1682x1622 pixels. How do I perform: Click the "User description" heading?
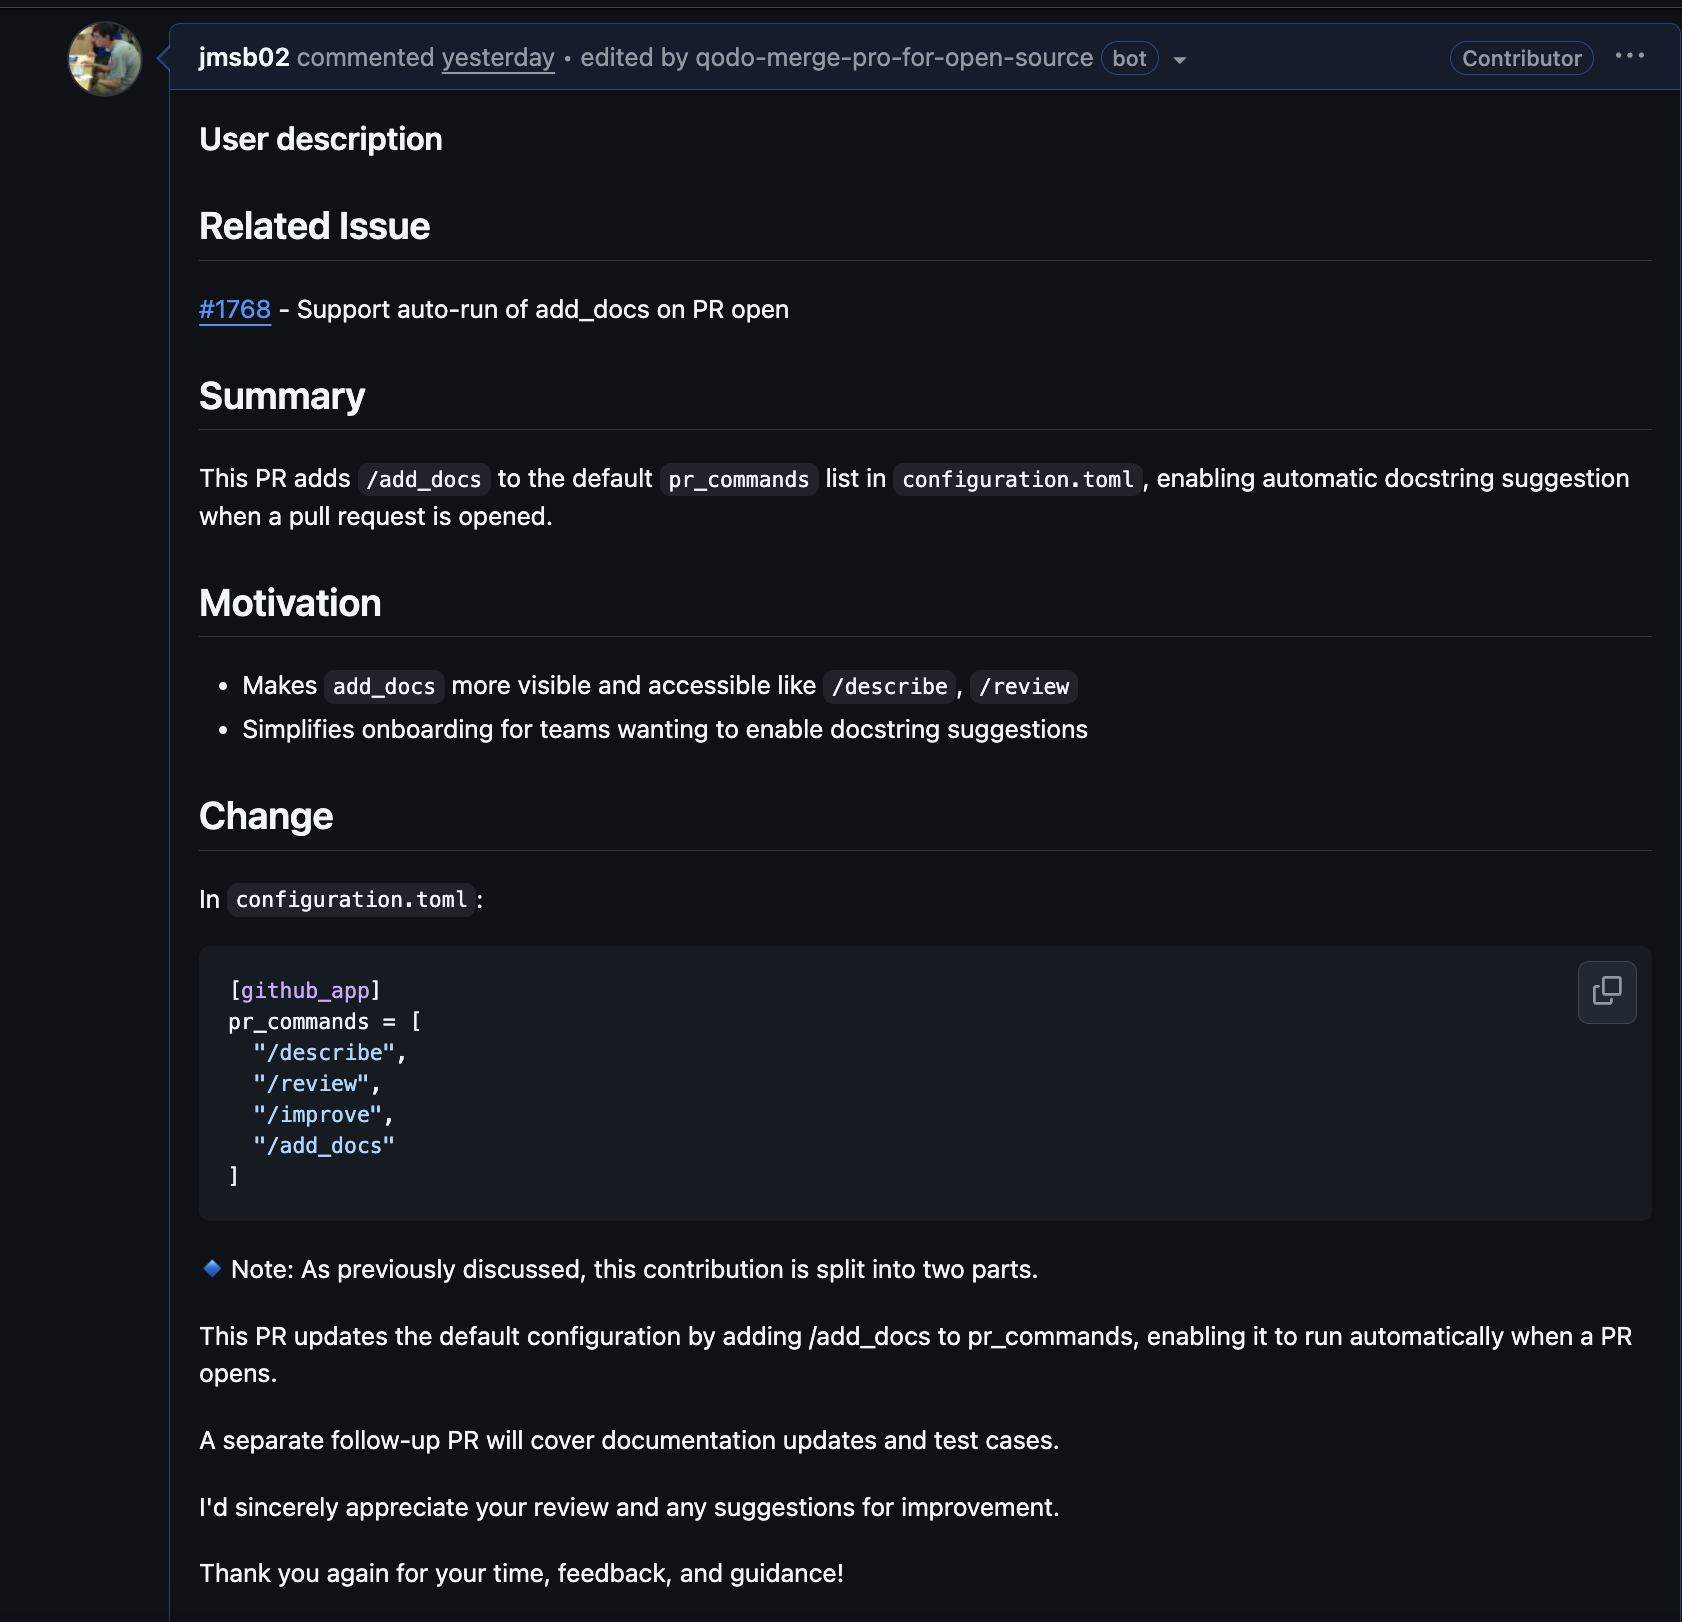[321, 139]
